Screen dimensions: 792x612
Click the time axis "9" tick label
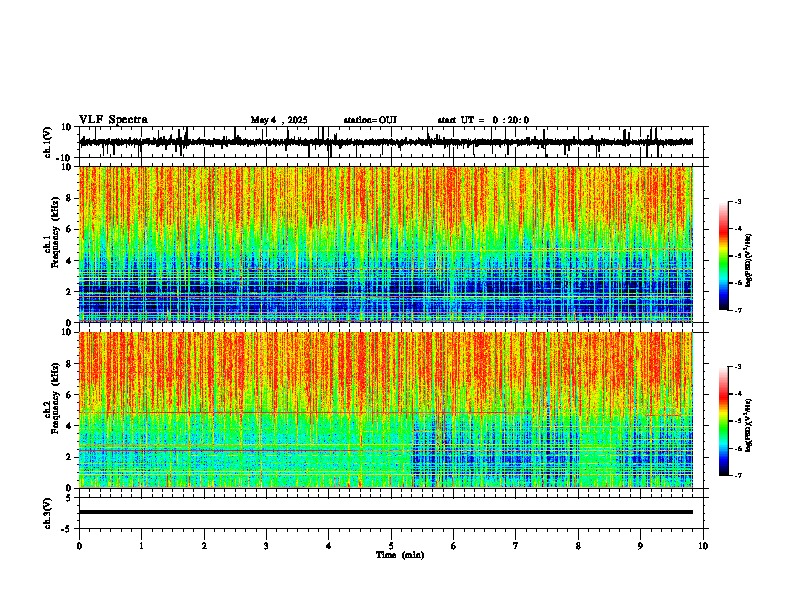640,546
